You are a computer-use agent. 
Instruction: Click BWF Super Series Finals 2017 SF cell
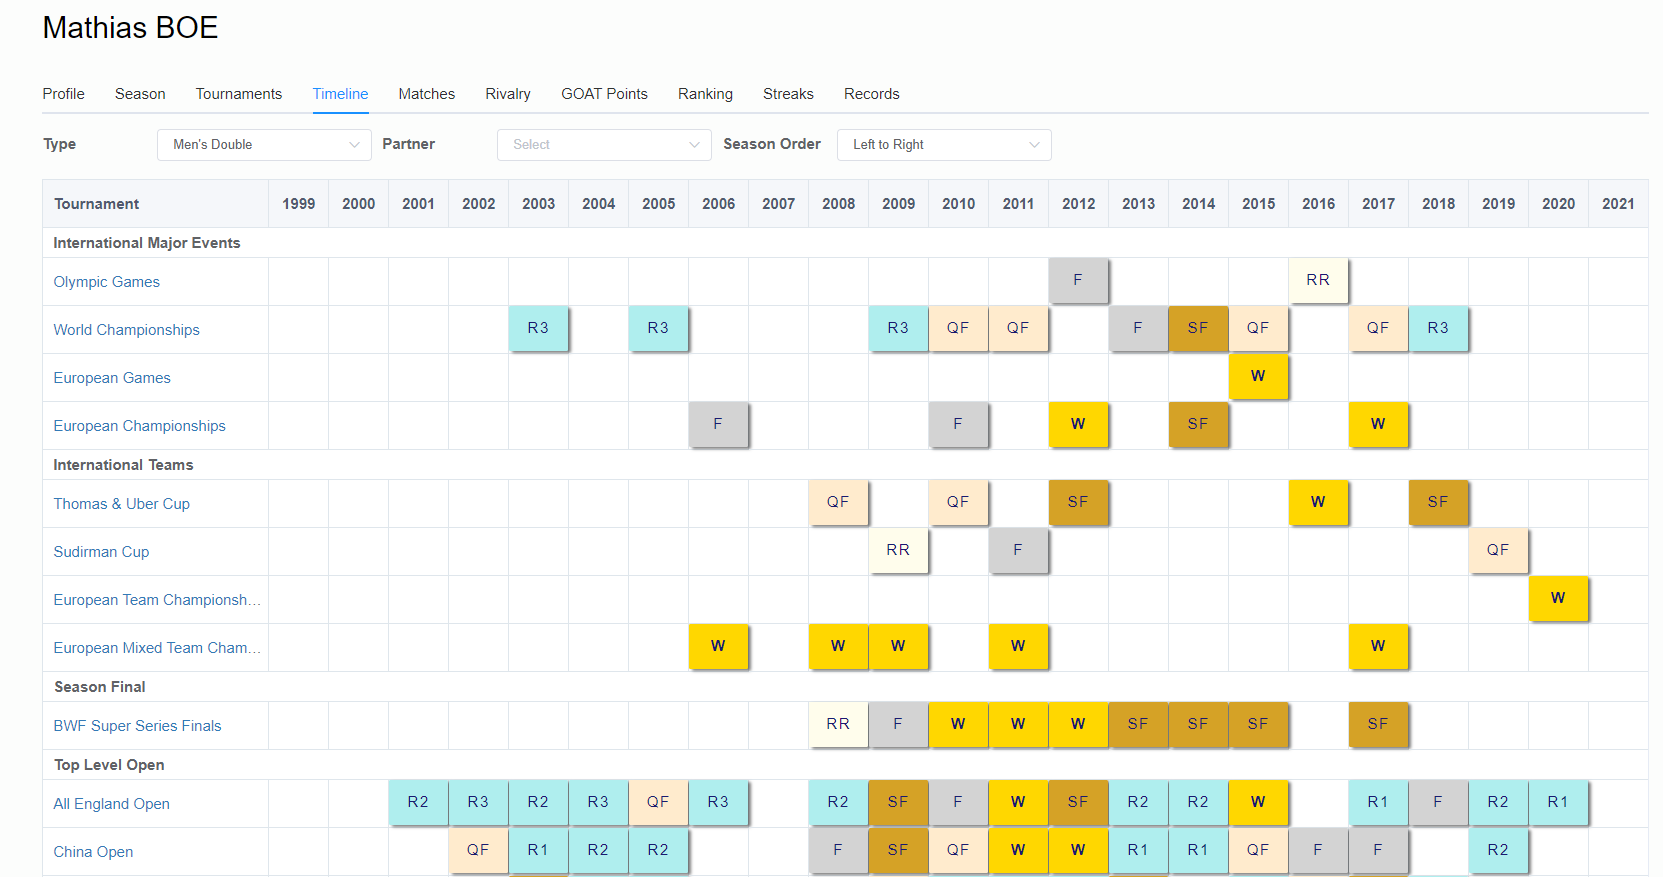[x=1378, y=724]
